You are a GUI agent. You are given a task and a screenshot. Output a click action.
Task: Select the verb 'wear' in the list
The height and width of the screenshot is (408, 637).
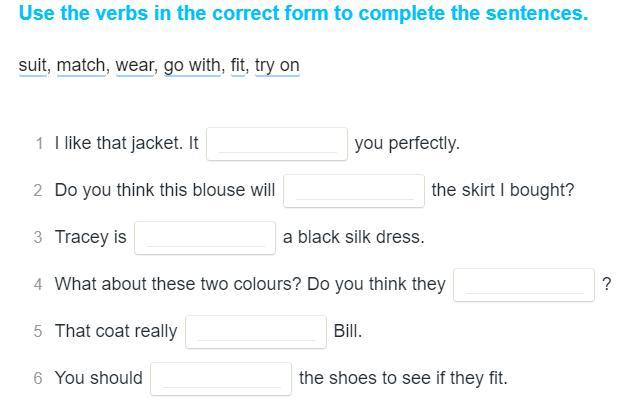[134, 65]
